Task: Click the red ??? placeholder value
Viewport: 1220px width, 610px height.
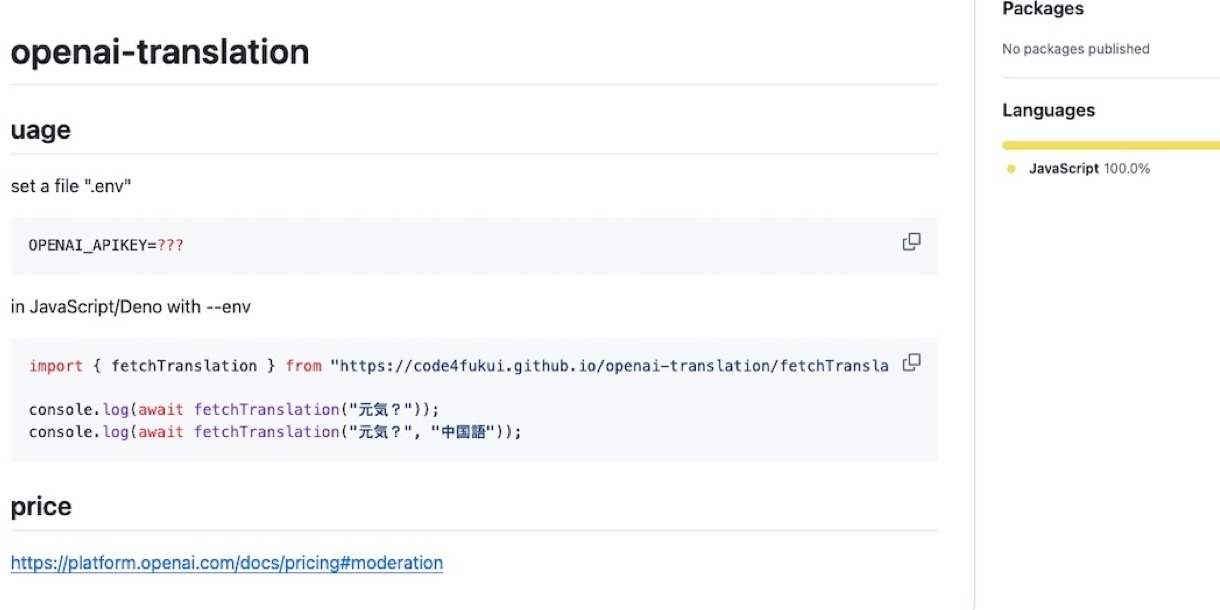Action: 171,246
